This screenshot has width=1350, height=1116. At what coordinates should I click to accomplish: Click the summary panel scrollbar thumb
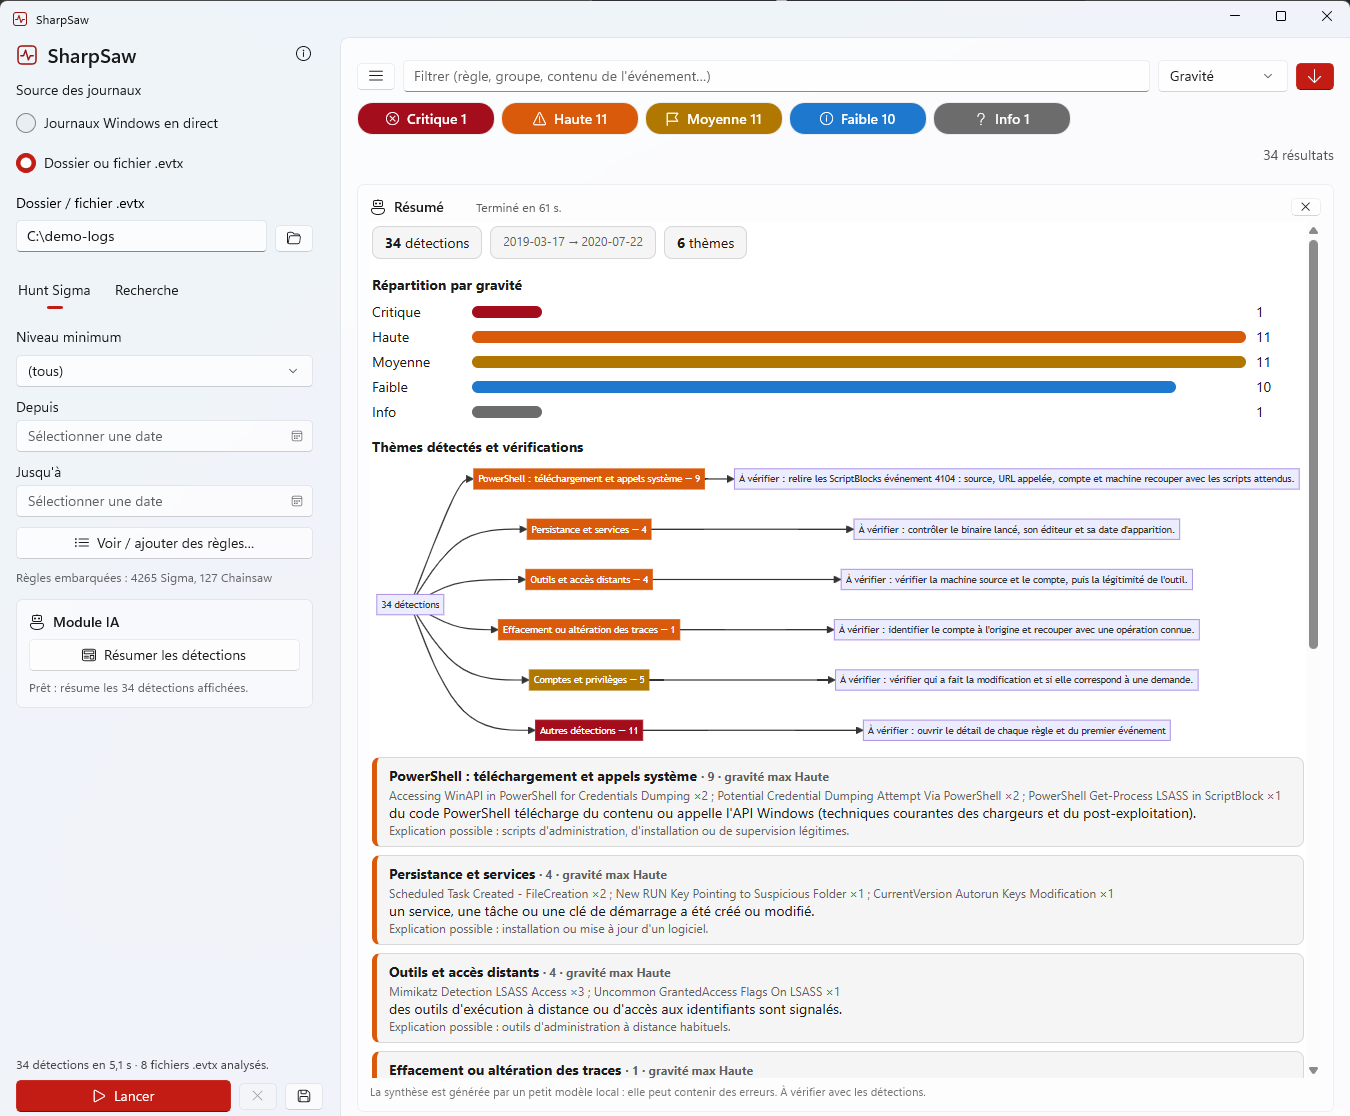(x=1313, y=444)
